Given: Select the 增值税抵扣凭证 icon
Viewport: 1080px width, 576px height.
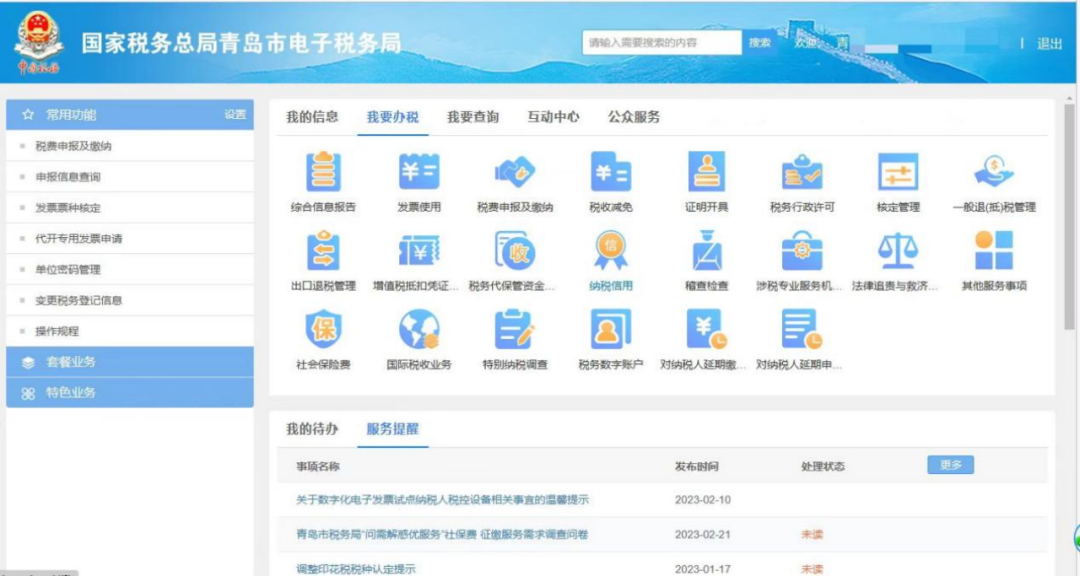Looking at the screenshot, I should (419, 251).
